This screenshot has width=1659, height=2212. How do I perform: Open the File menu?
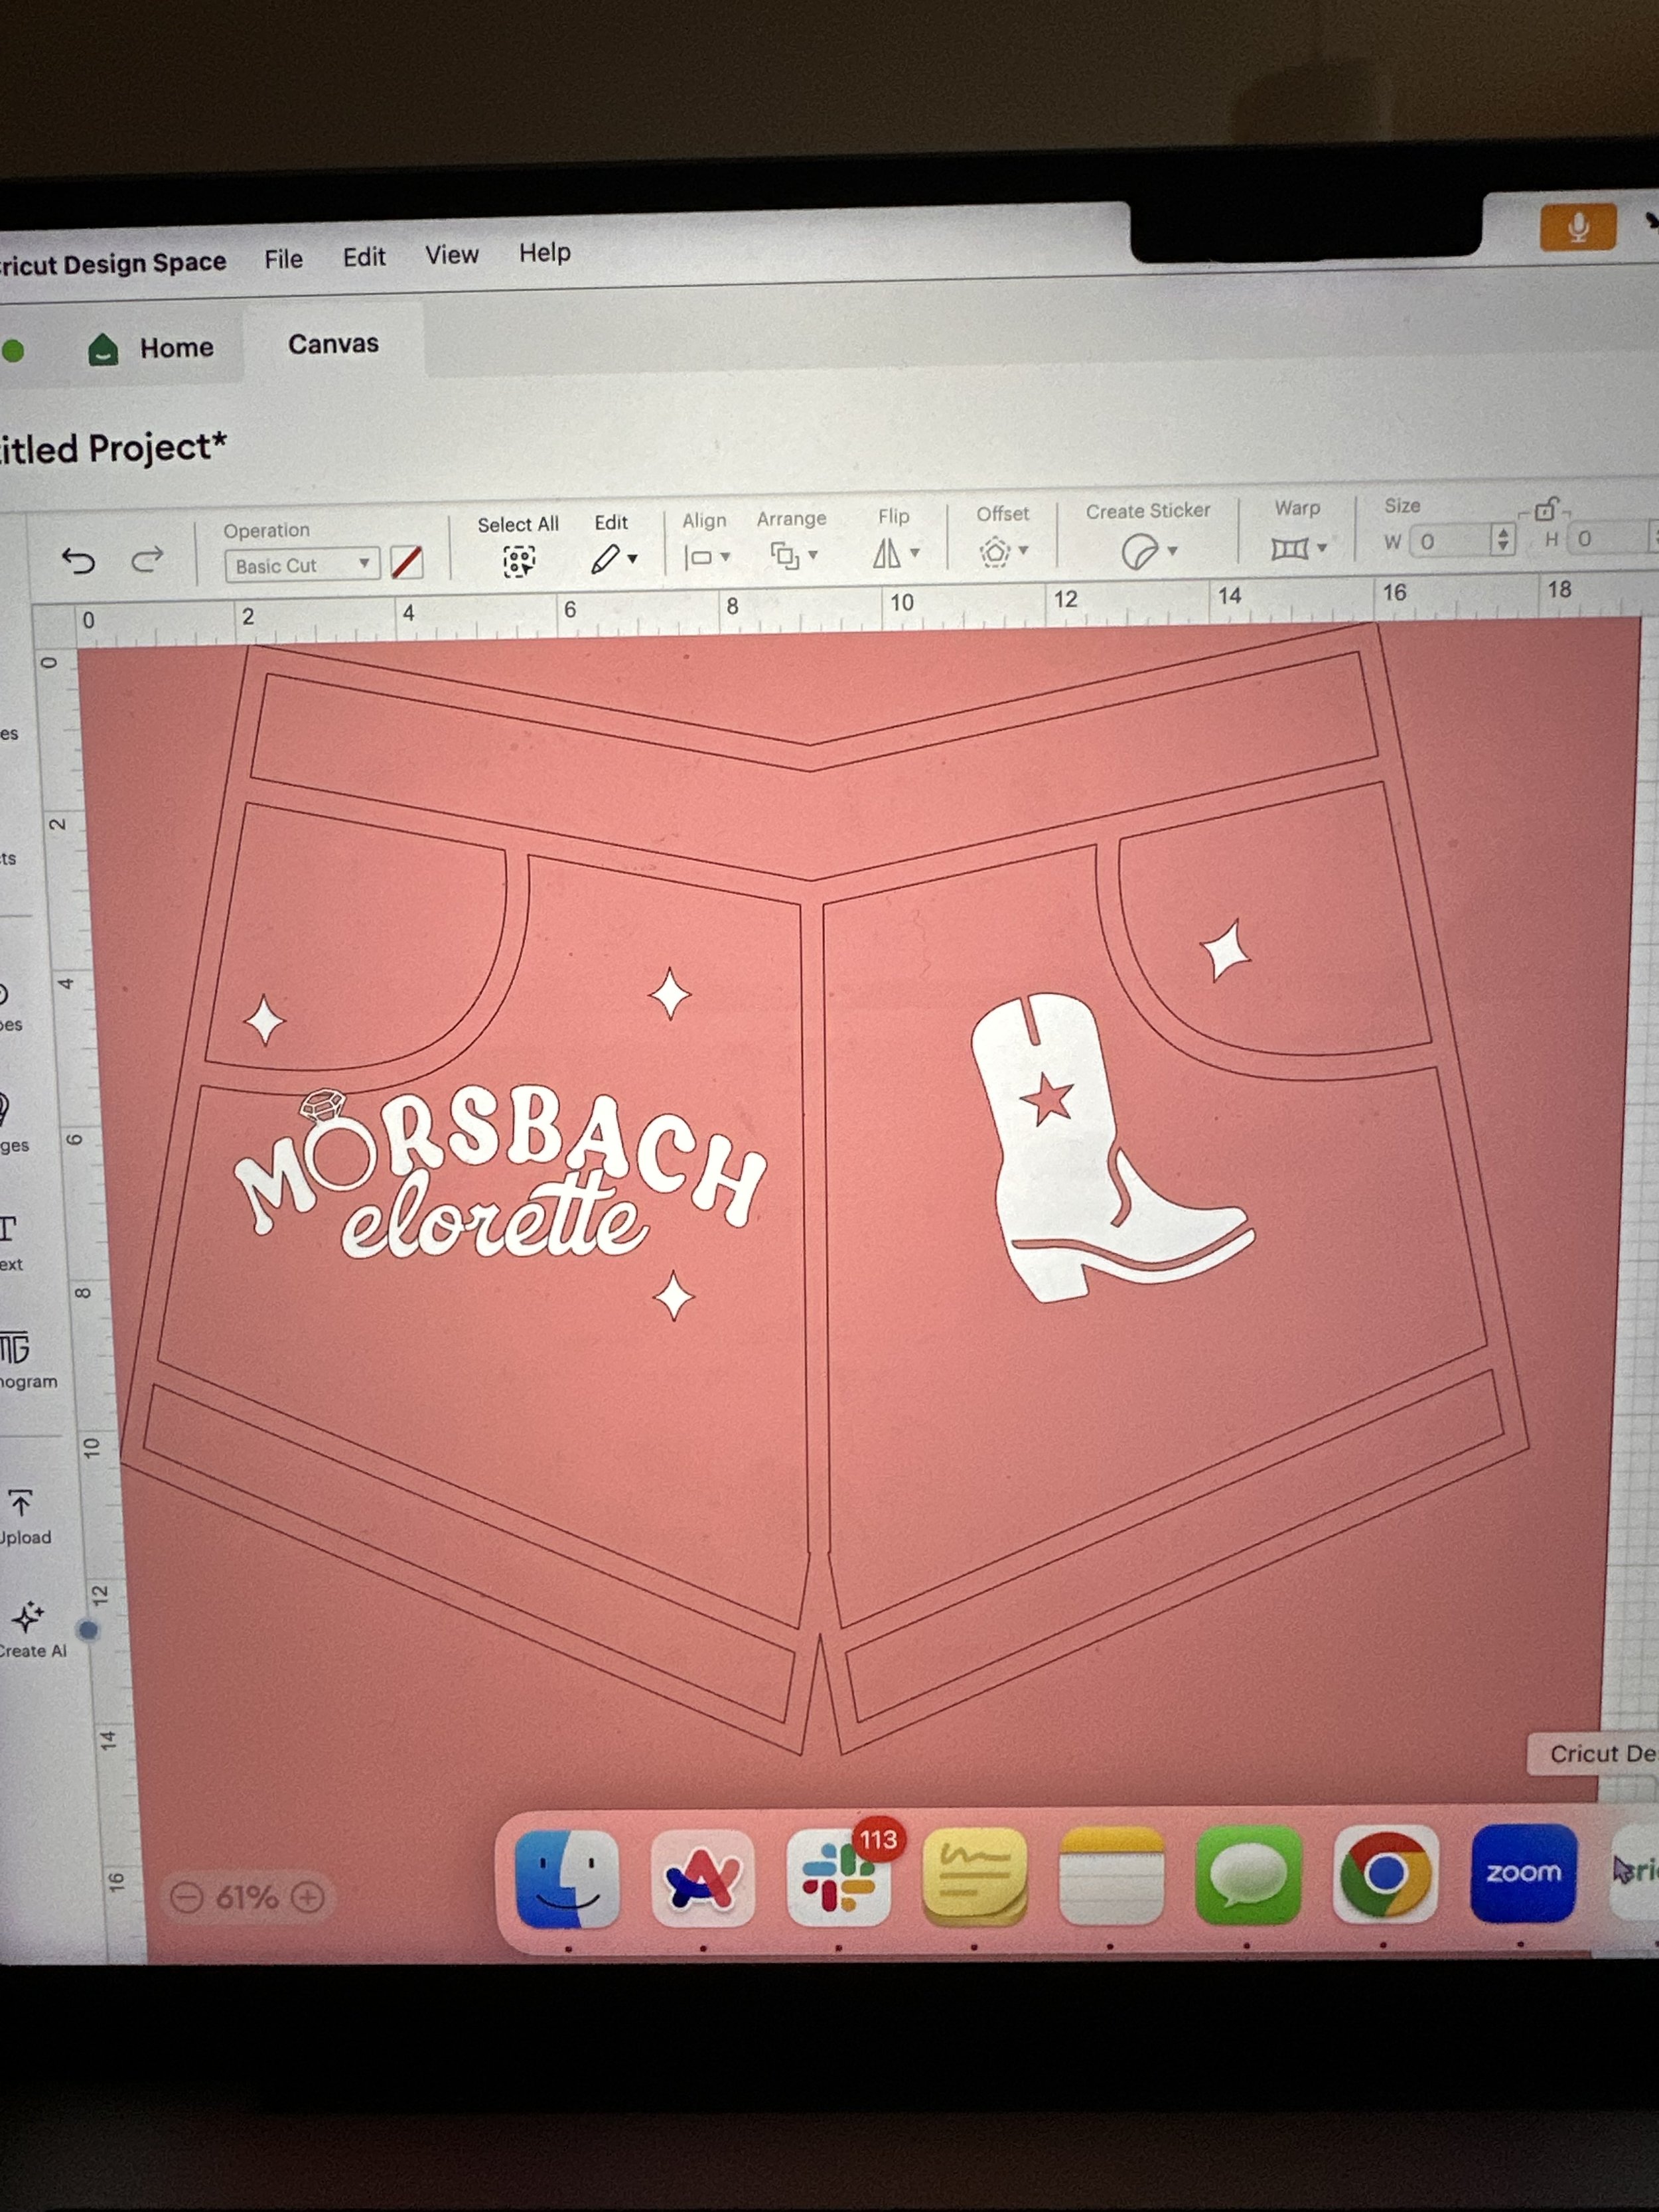pos(283,259)
